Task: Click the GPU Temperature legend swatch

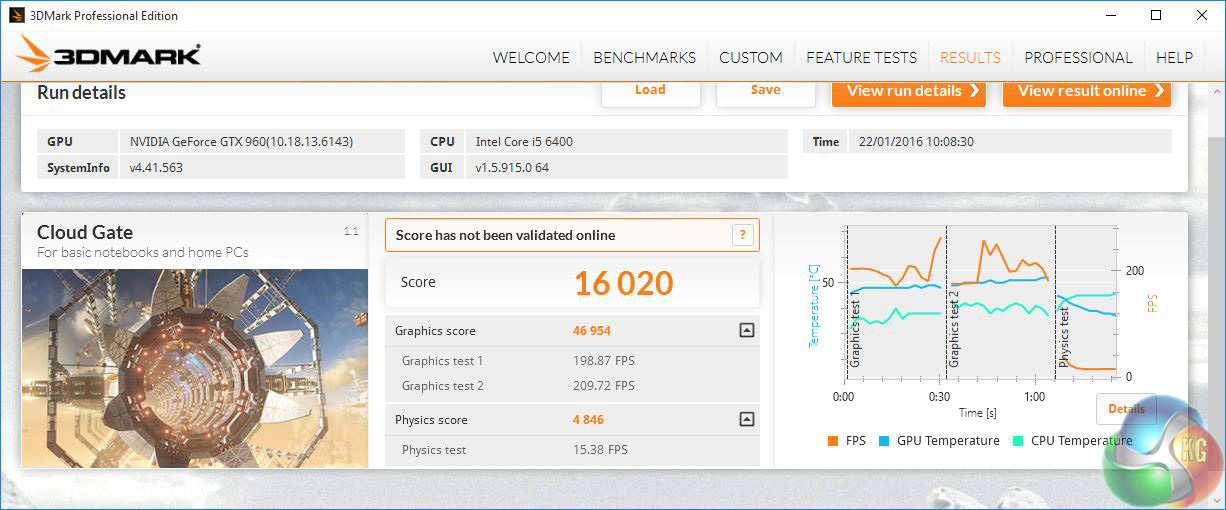Action: pos(884,441)
